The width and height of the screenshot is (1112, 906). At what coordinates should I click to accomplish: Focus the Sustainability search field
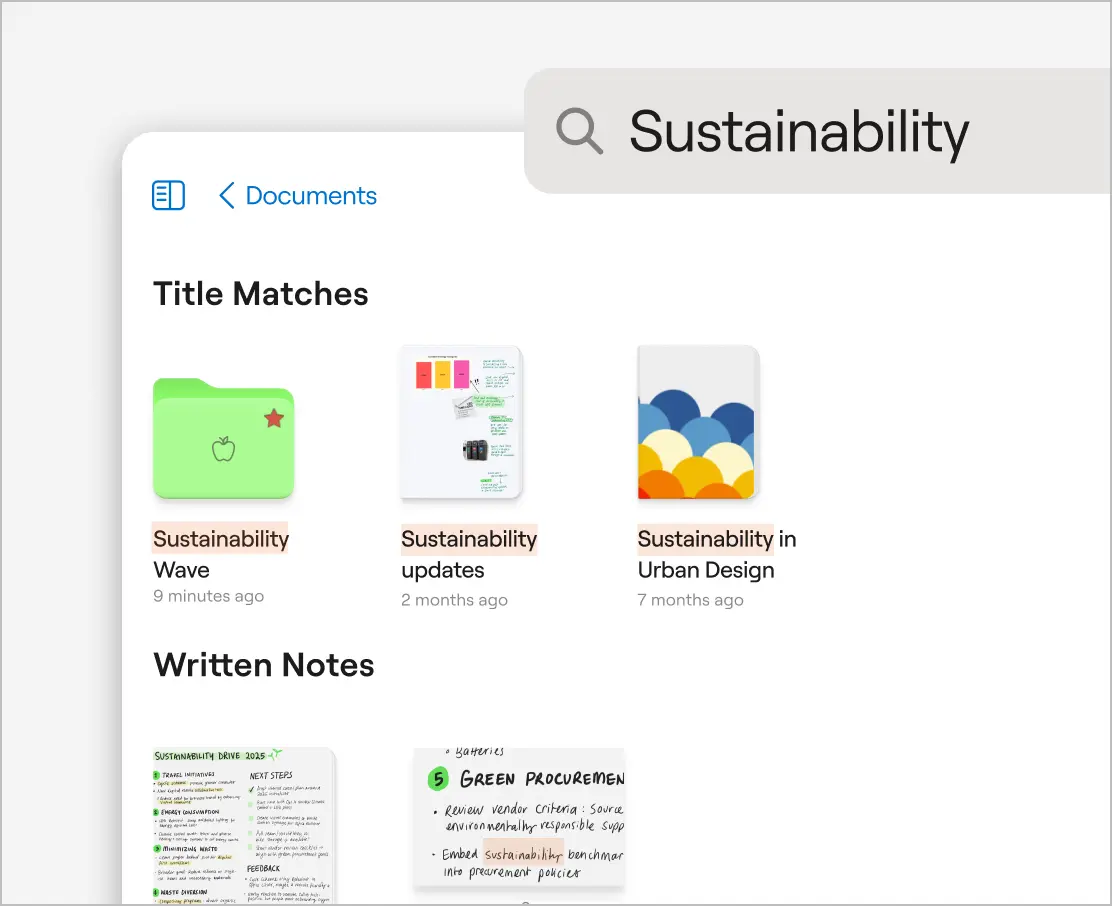coord(818,131)
